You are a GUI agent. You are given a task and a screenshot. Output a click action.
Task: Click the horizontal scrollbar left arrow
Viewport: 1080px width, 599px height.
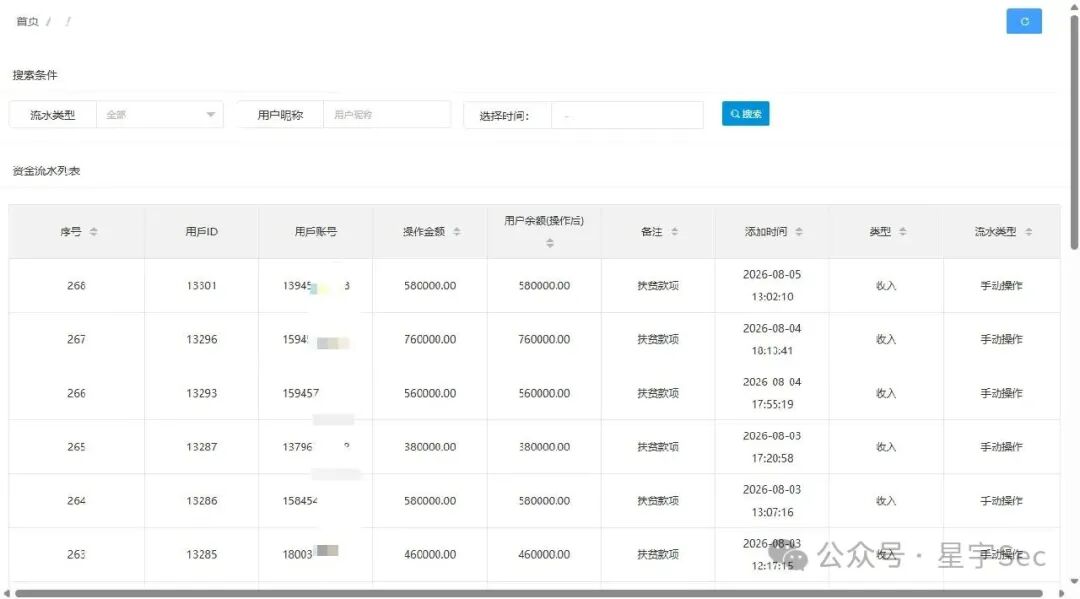click(x=7, y=593)
